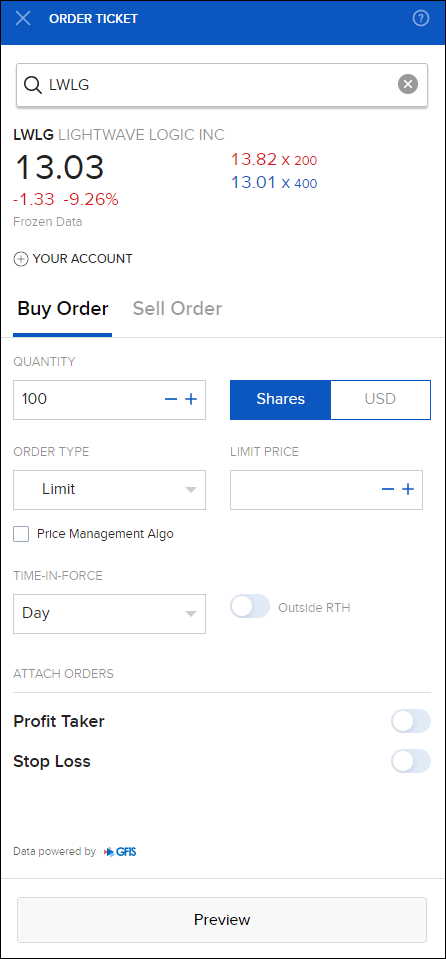Open the Time-in-Force Day dropdown
The height and width of the screenshot is (959, 446).
click(110, 613)
